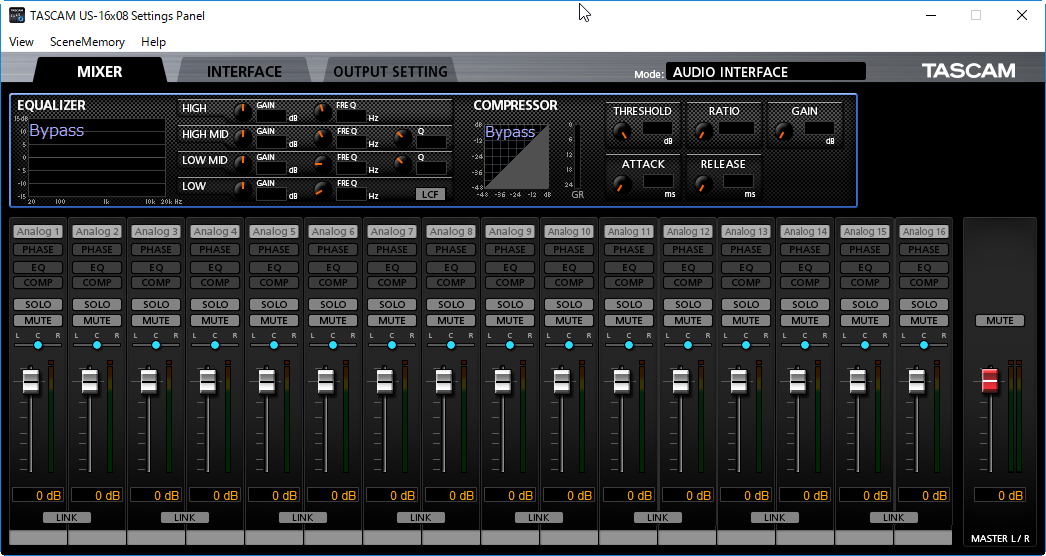Image resolution: width=1046 pixels, height=556 pixels.
Task: Click the compressor ATTACK knob
Action: point(623,184)
